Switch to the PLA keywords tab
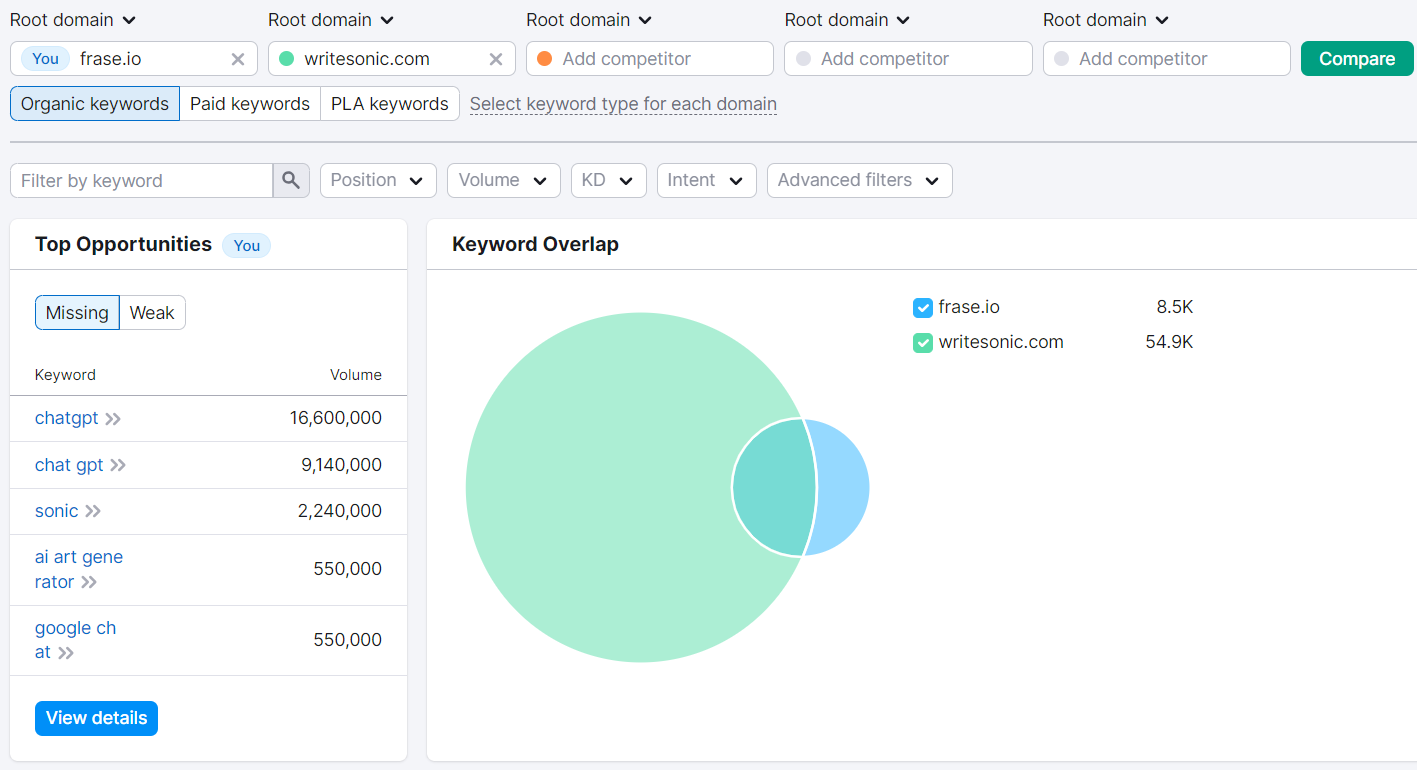This screenshot has width=1417, height=770. click(390, 104)
